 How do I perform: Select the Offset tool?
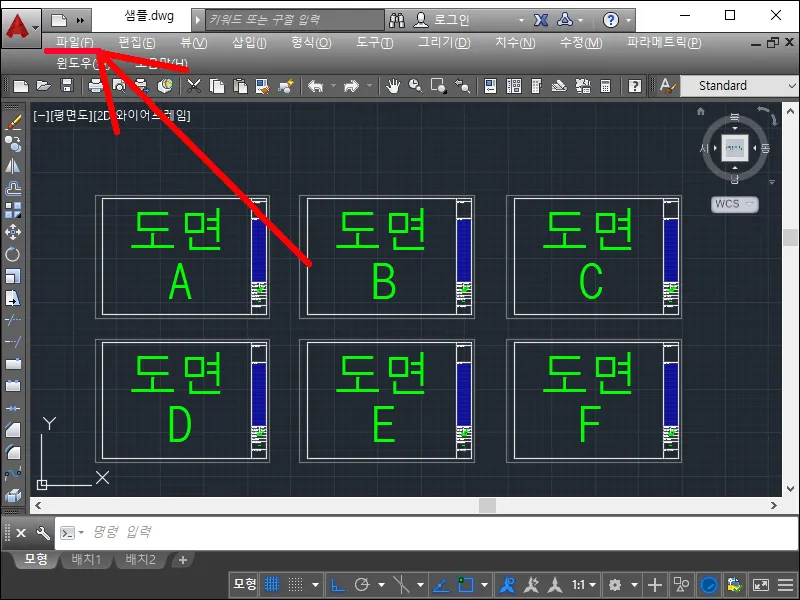(x=13, y=188)
